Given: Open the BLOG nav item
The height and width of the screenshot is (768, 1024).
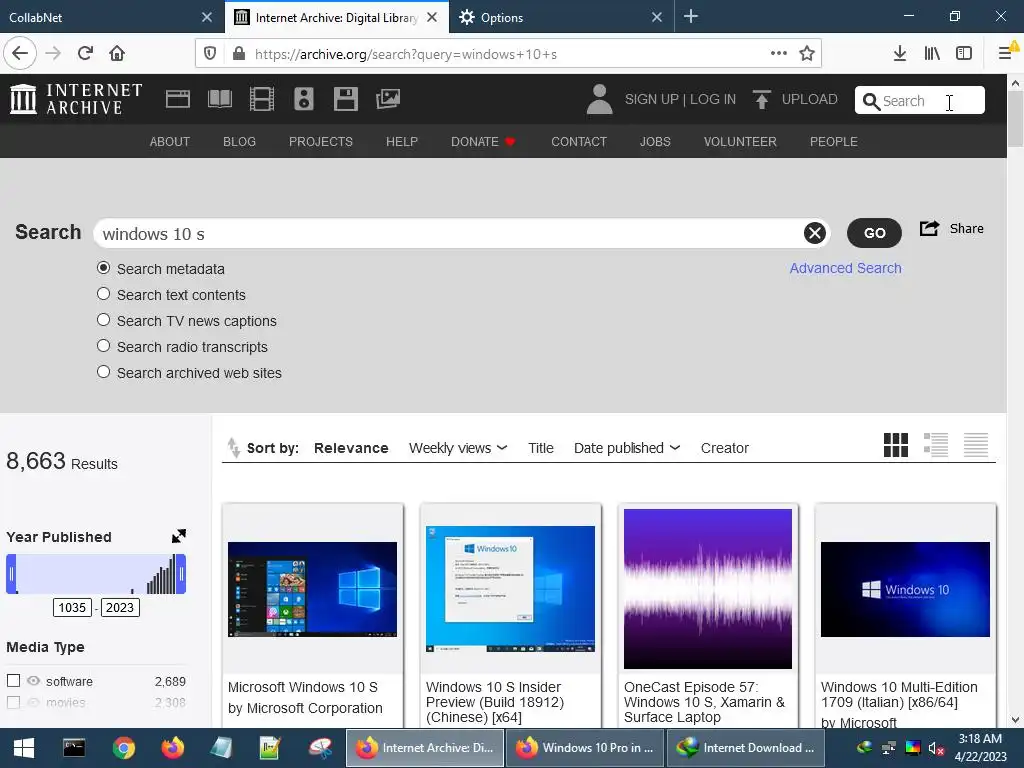Looking at the screenshot, I should pyautogui.click(x=240, y=142).
